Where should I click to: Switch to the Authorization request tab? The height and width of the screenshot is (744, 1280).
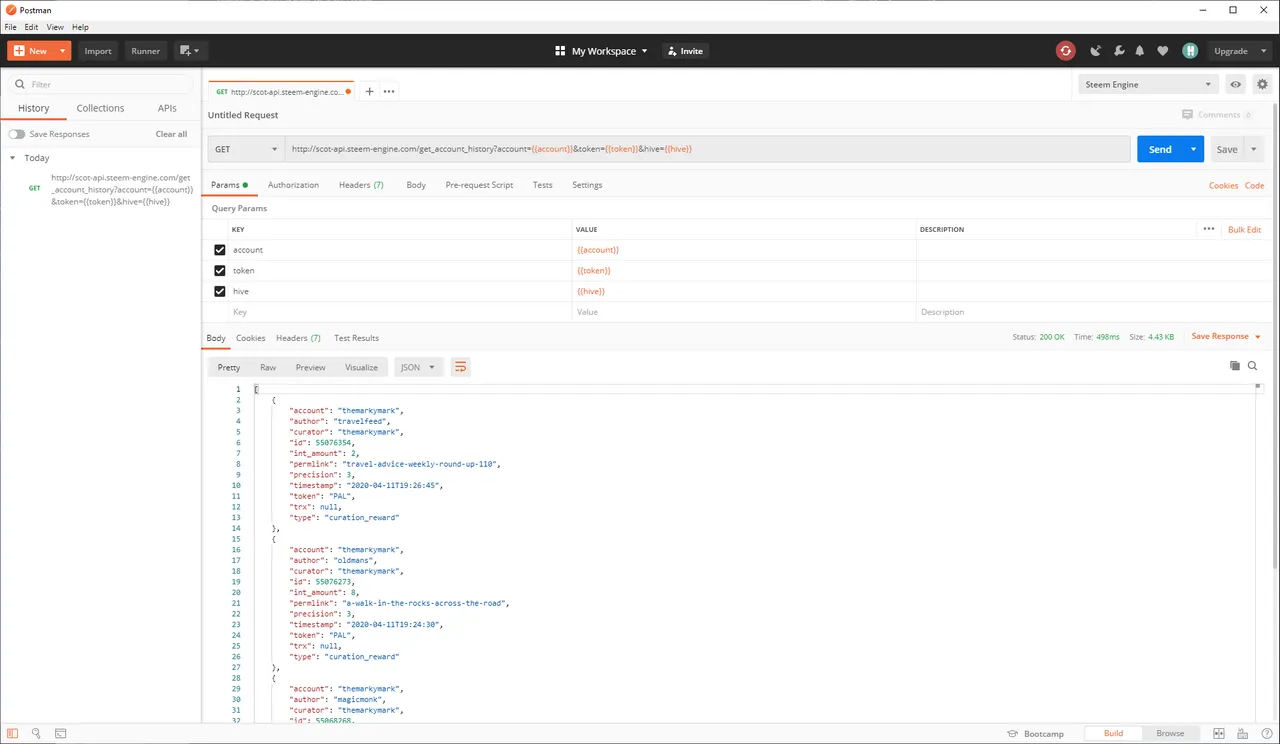(293, 185)
